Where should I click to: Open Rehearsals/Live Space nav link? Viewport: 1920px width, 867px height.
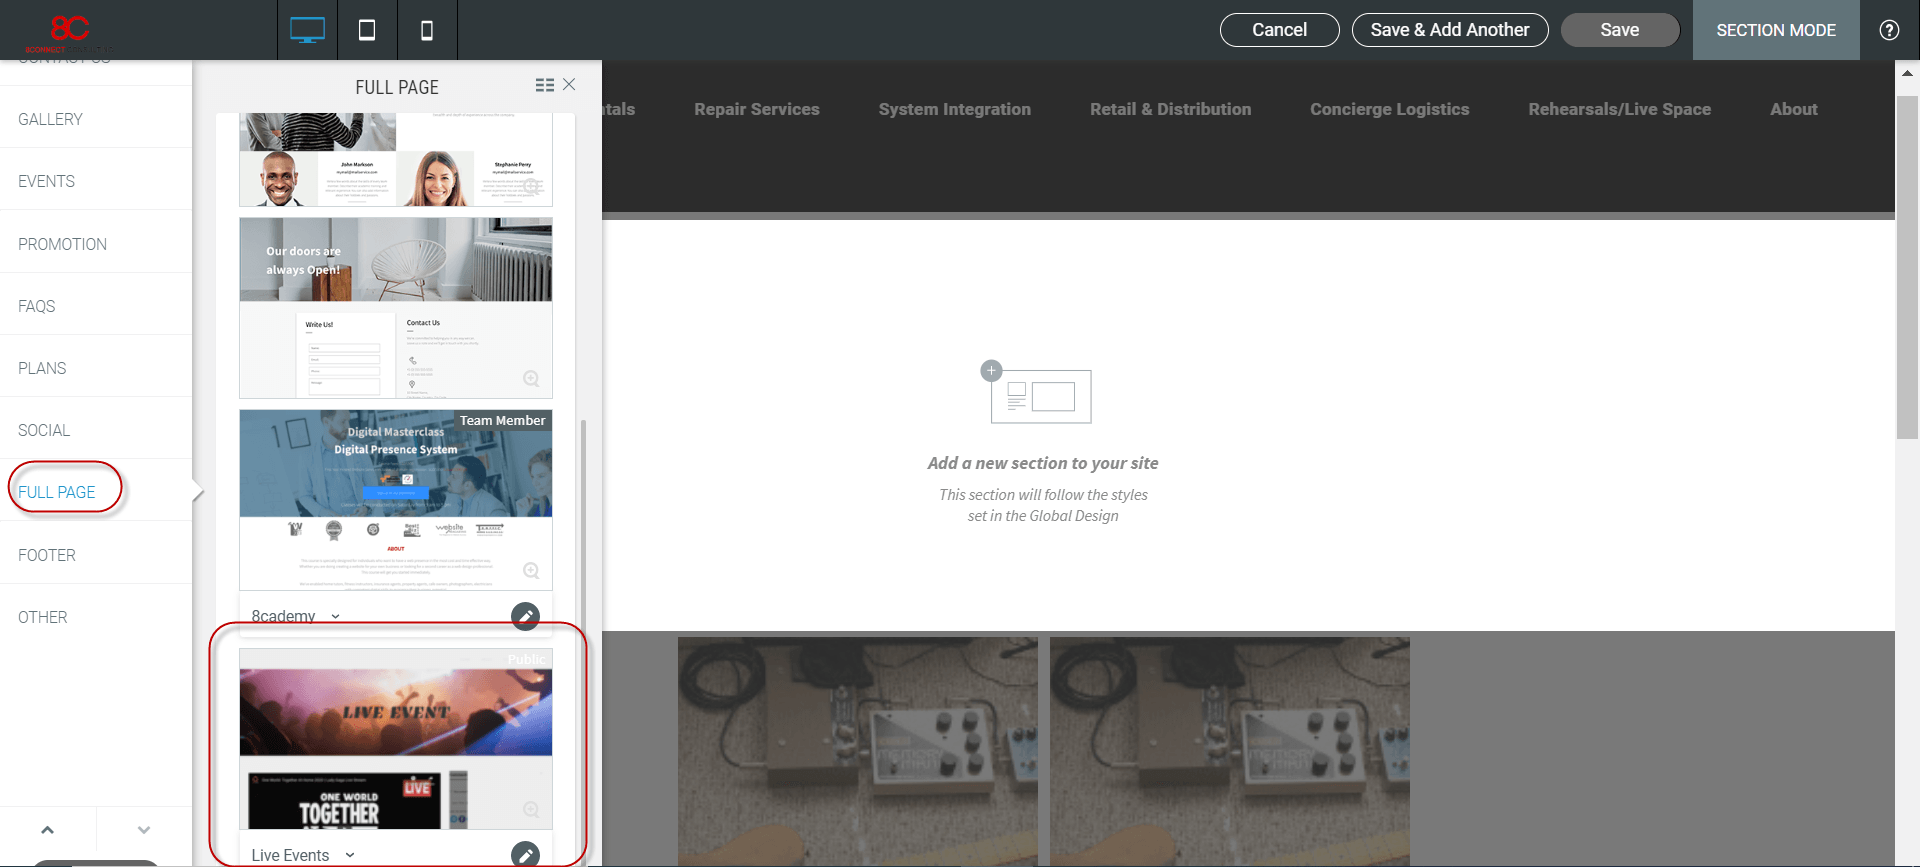[x=1620, y=109]
